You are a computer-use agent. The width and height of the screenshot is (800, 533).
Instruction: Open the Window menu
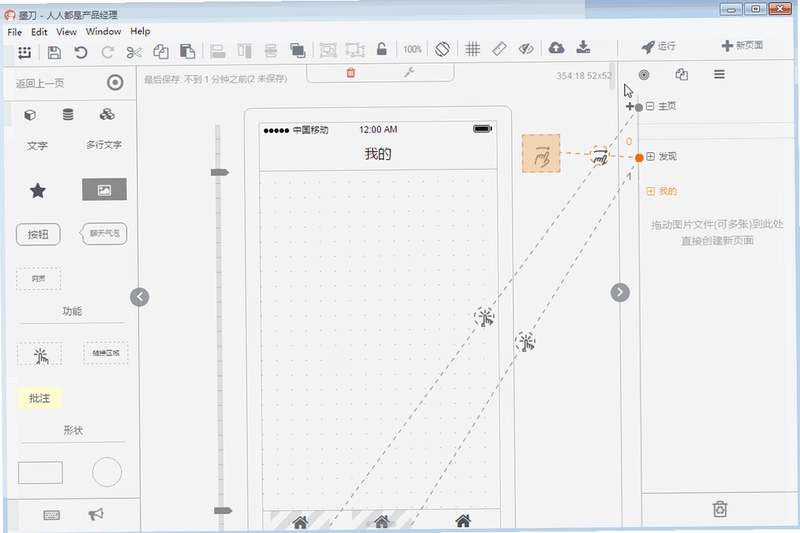point(103,32)
